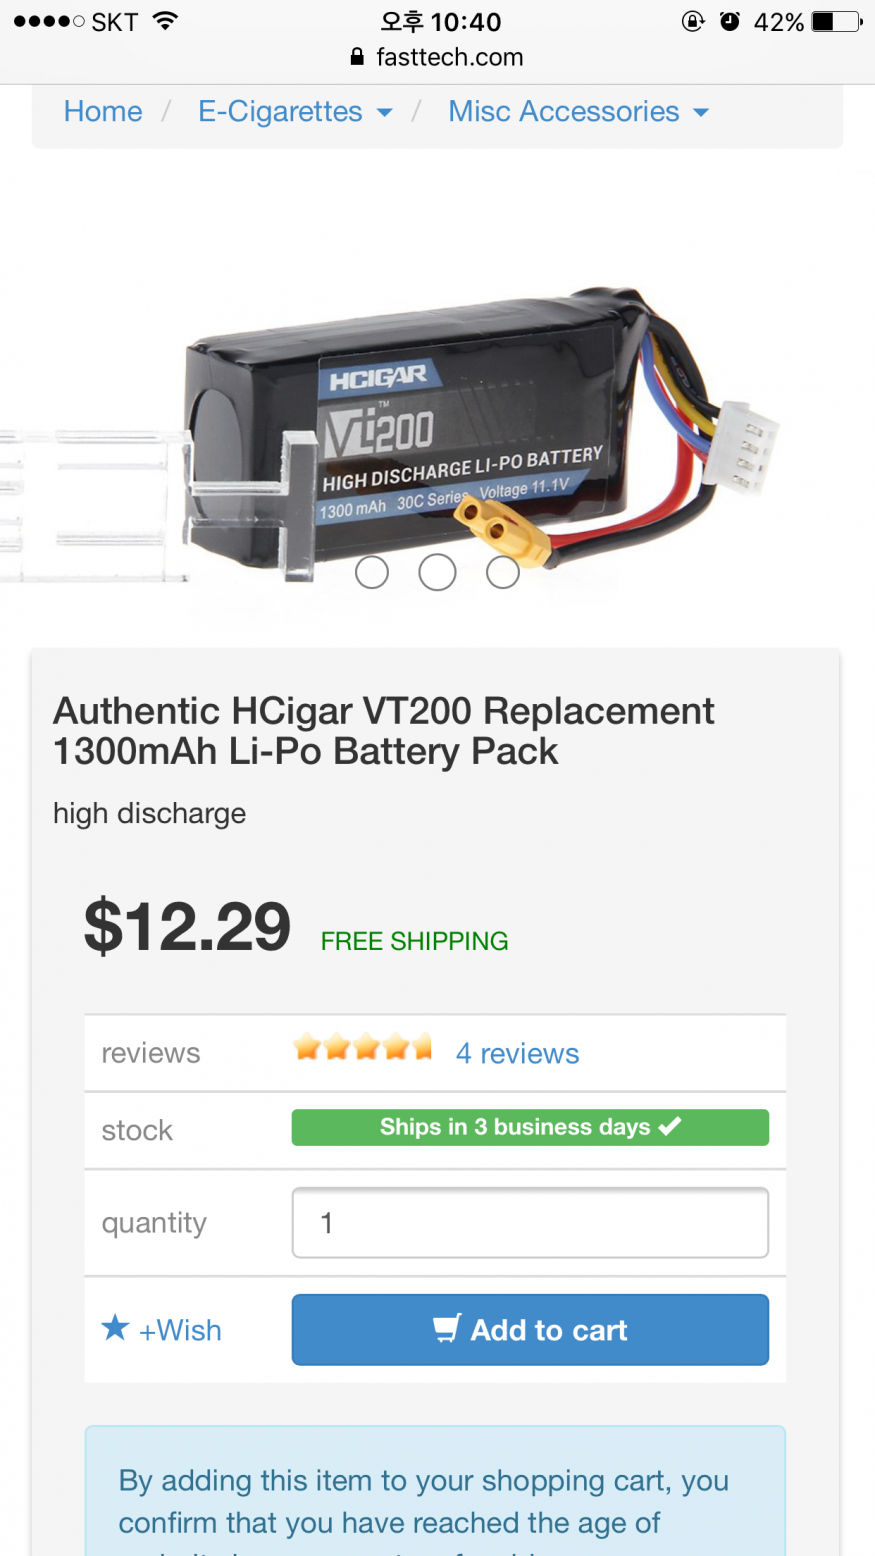
Task: Click the five-star rating icons
Action: (363, 1047)
